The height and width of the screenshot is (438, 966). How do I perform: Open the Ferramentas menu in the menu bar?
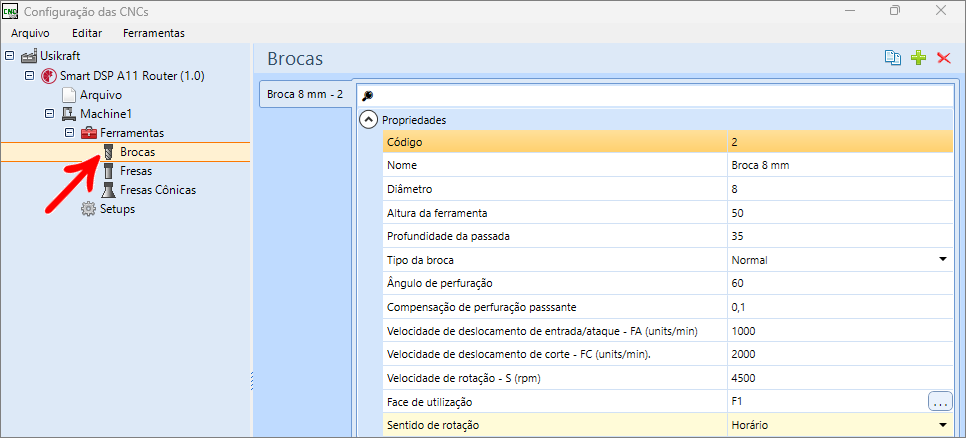(x=153, y=33)
